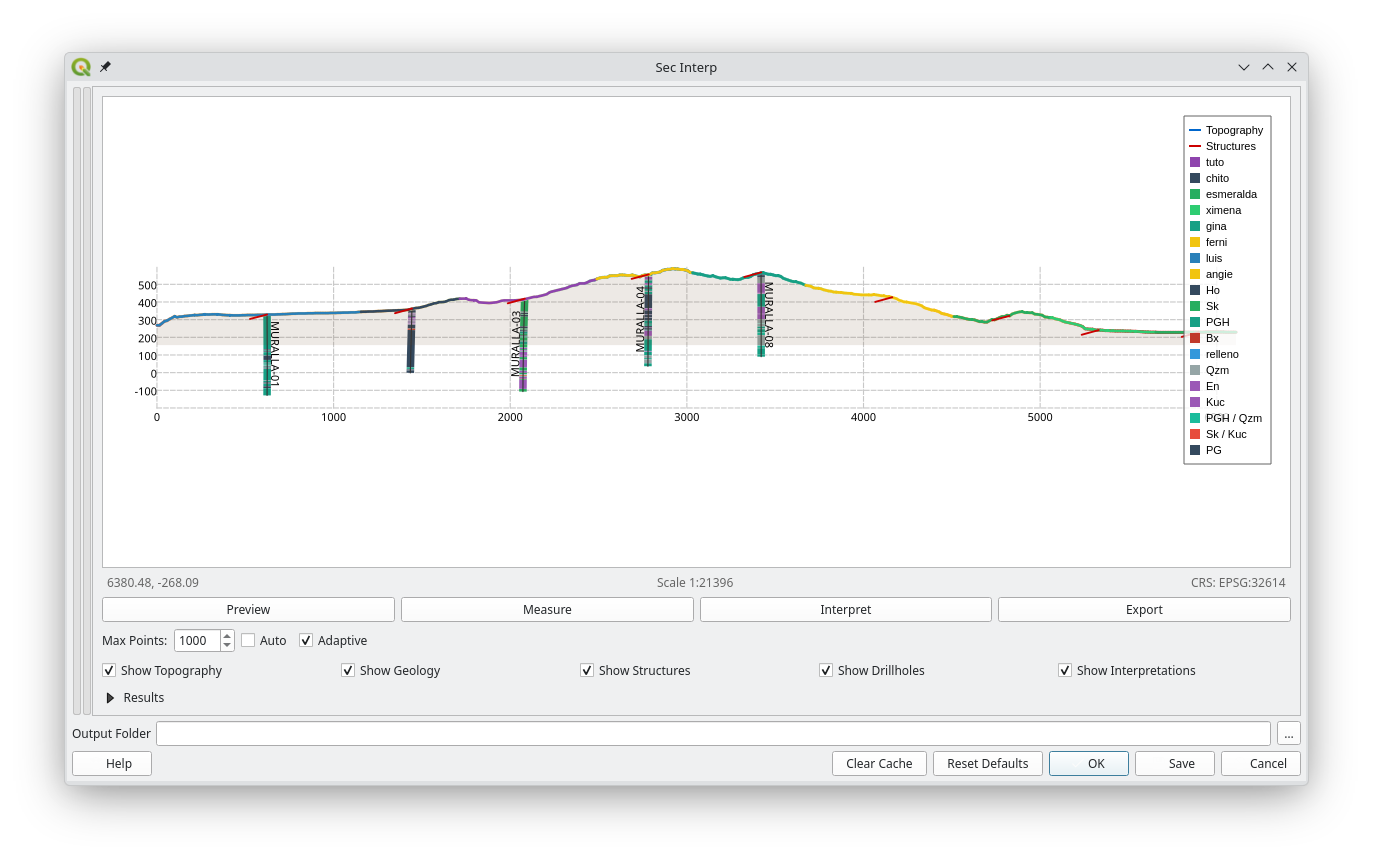Viewport: 1373px width, 862px height.
Task: Expand the Results section
Action: [110, 698]
